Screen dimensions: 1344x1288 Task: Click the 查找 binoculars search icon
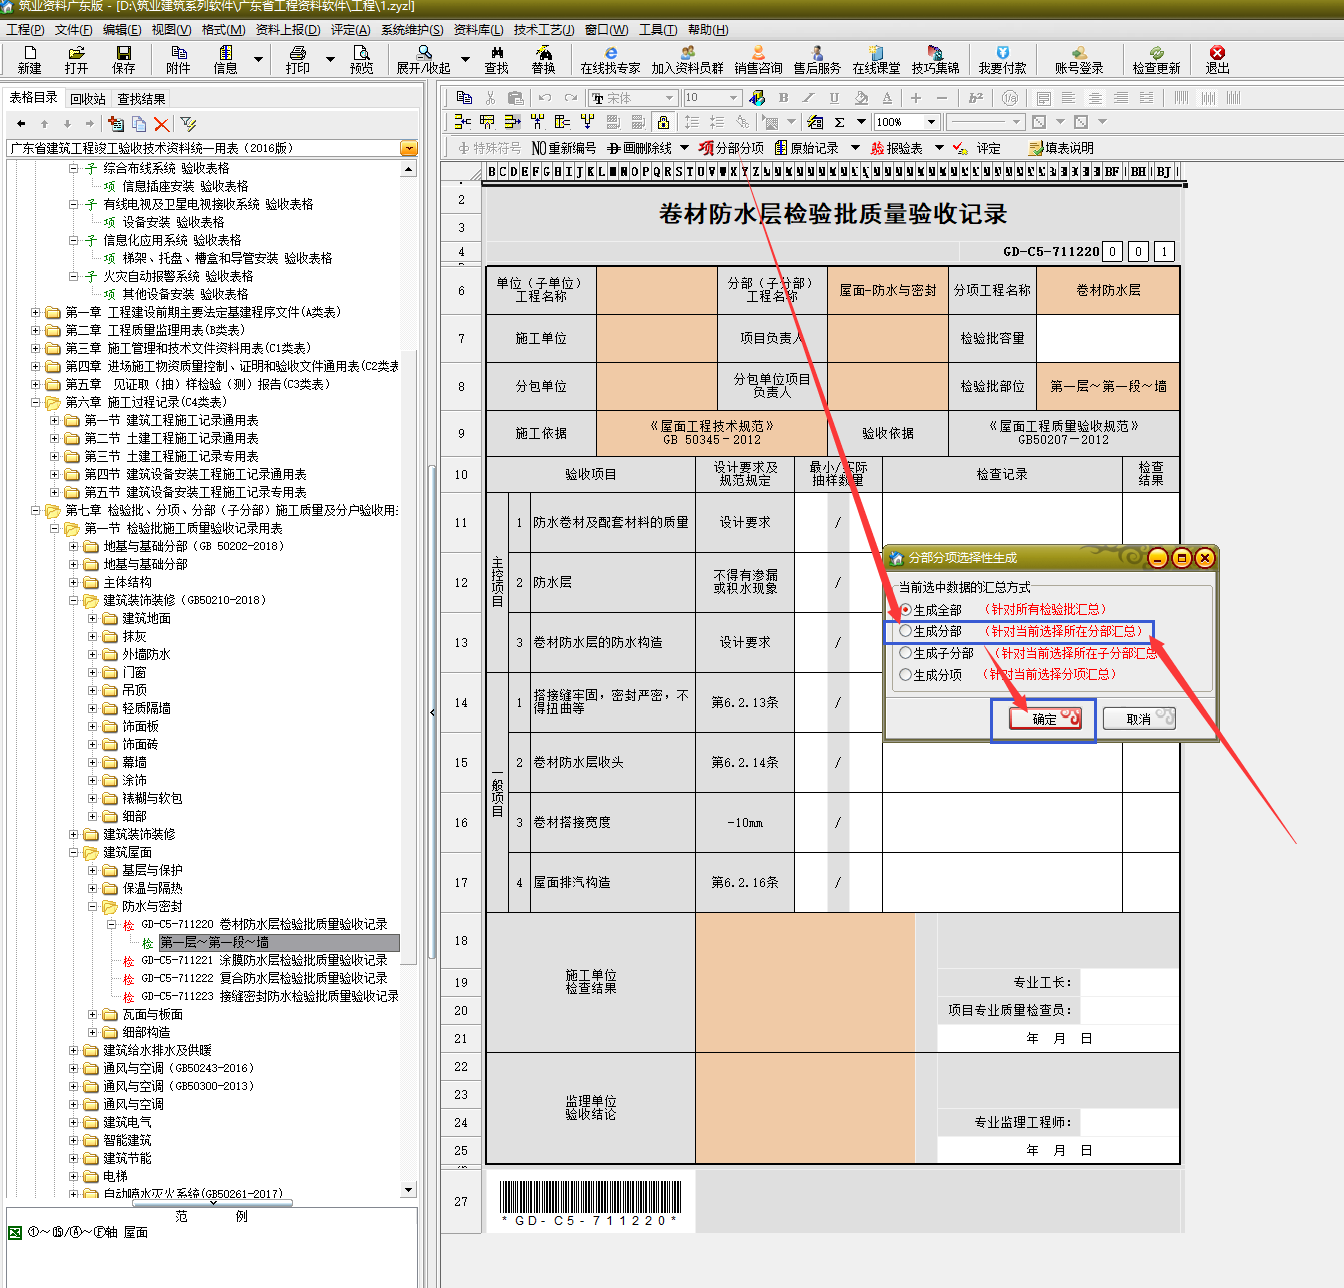pos(497,60)
